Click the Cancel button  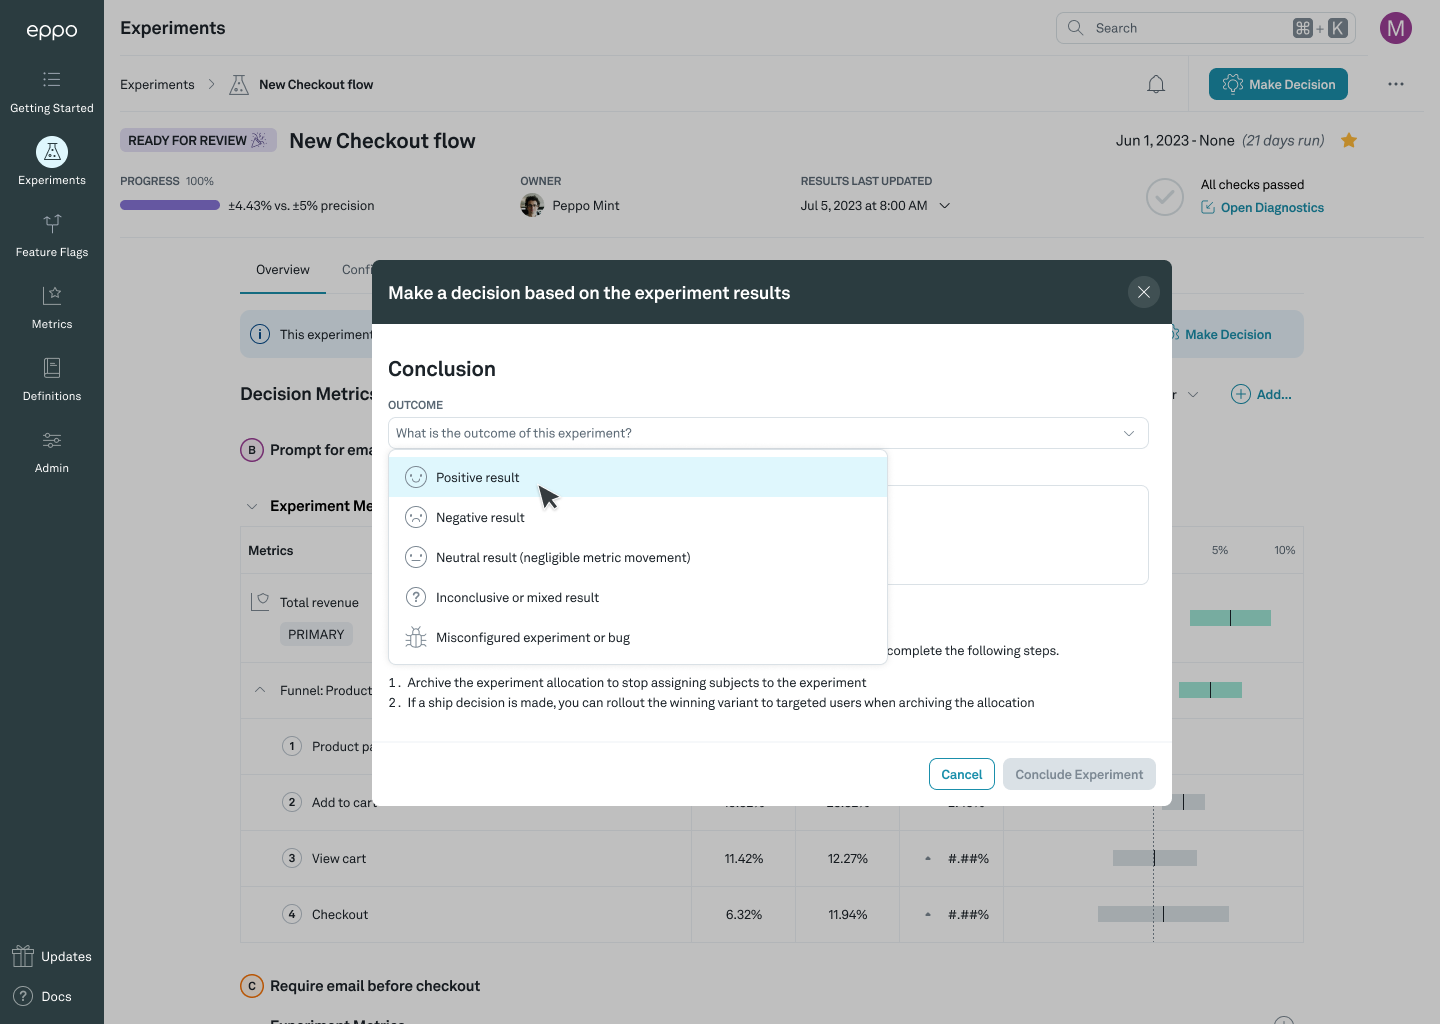[961, 774]
